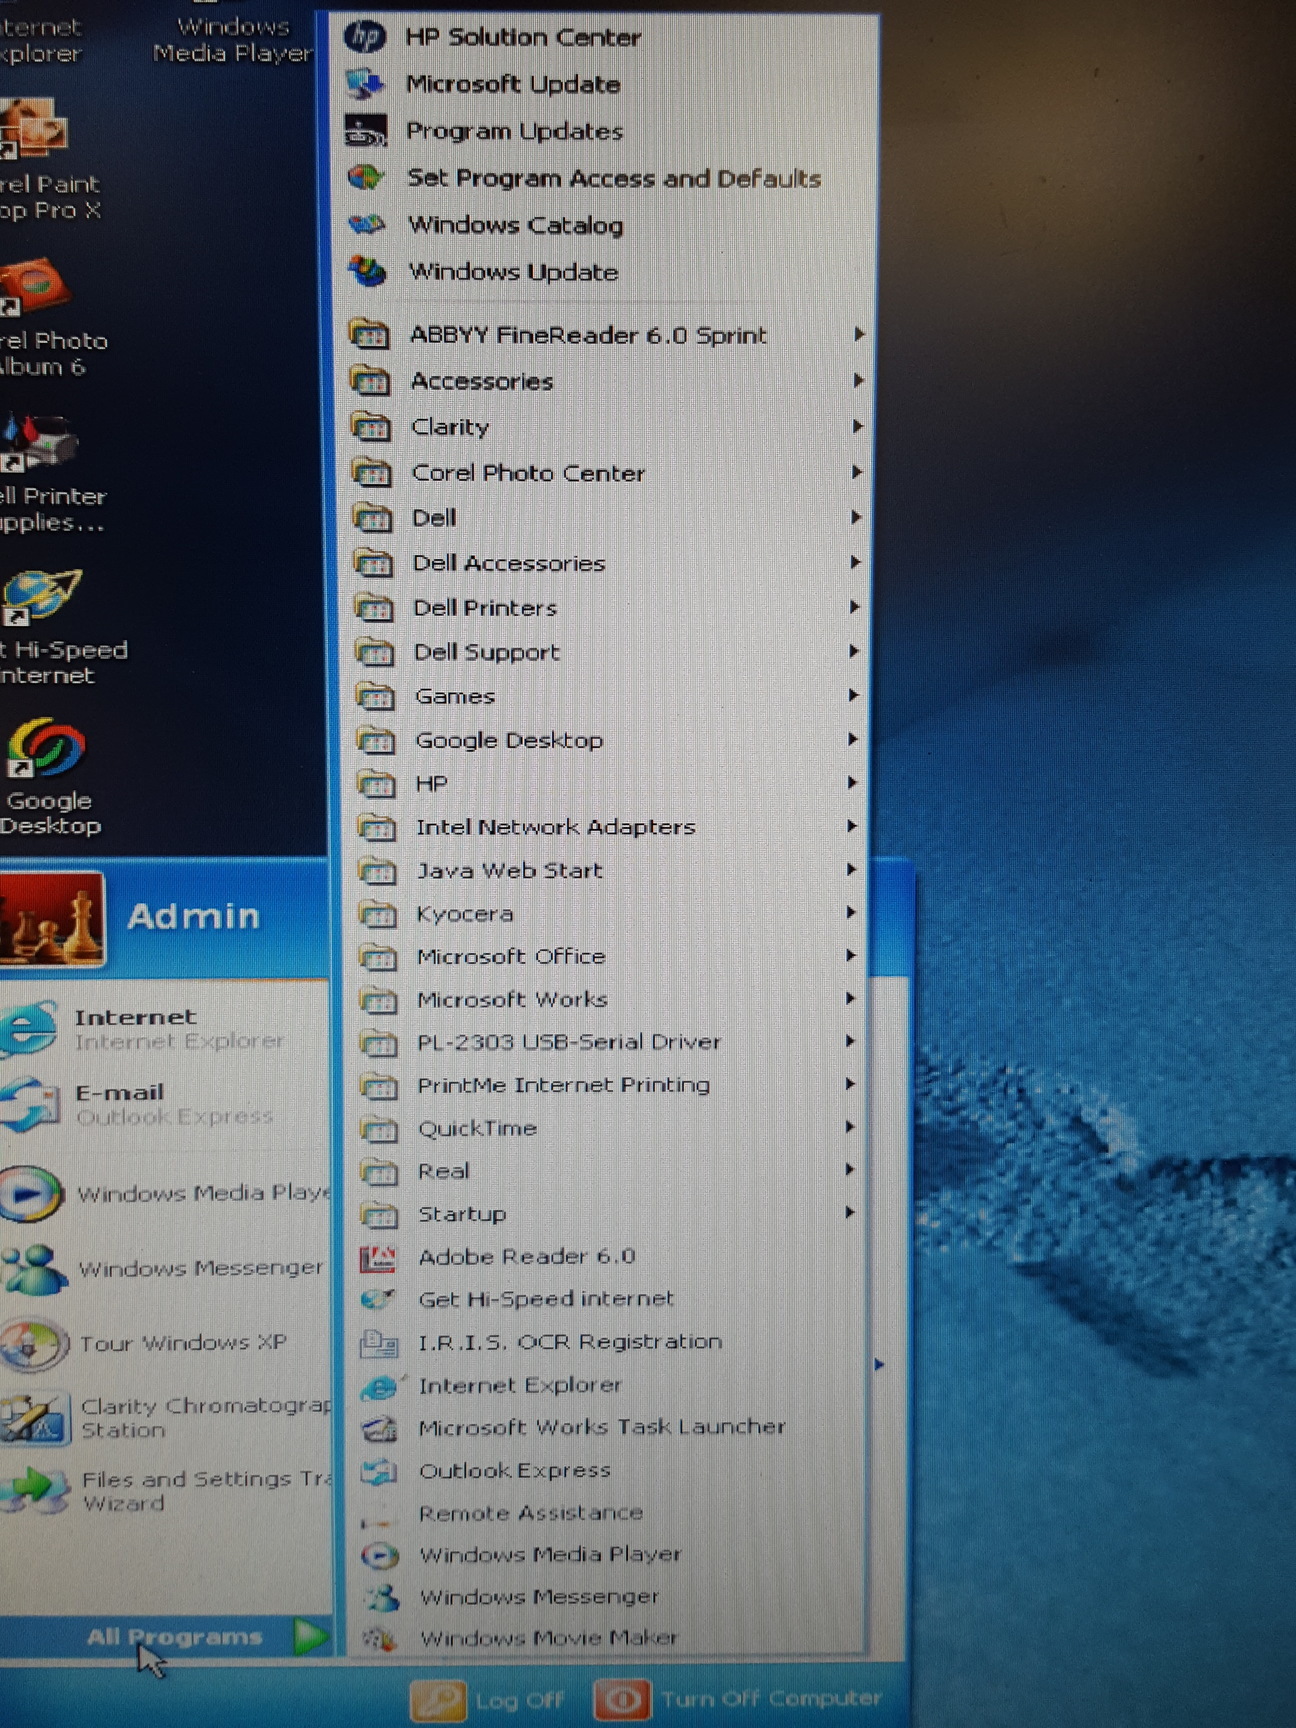Image resolution: width=1296 pixels, height=1728 pixels.
Task: Open Windows Movie Maker icon
Action: (380, 1638)
